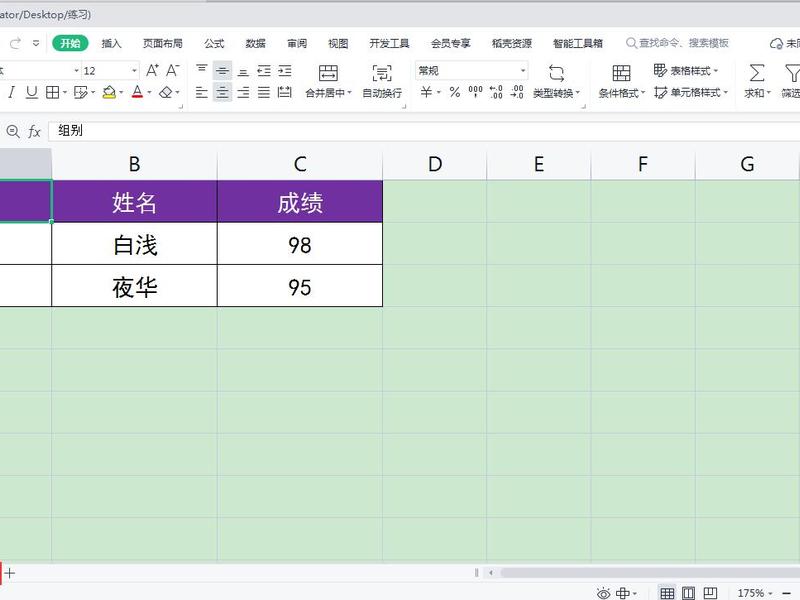
Task: Open the borders dropdown arrow
Action: [65, 92]
